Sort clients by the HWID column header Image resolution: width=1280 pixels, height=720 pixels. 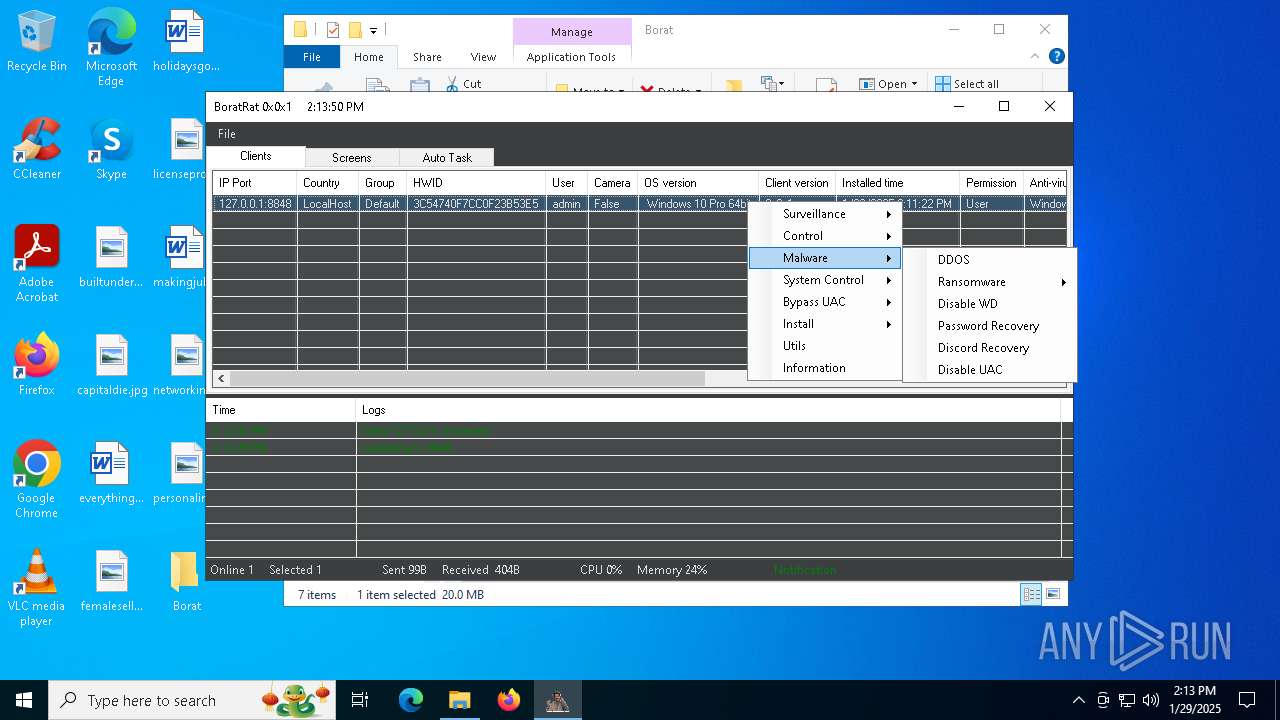[x=476, y=183]
